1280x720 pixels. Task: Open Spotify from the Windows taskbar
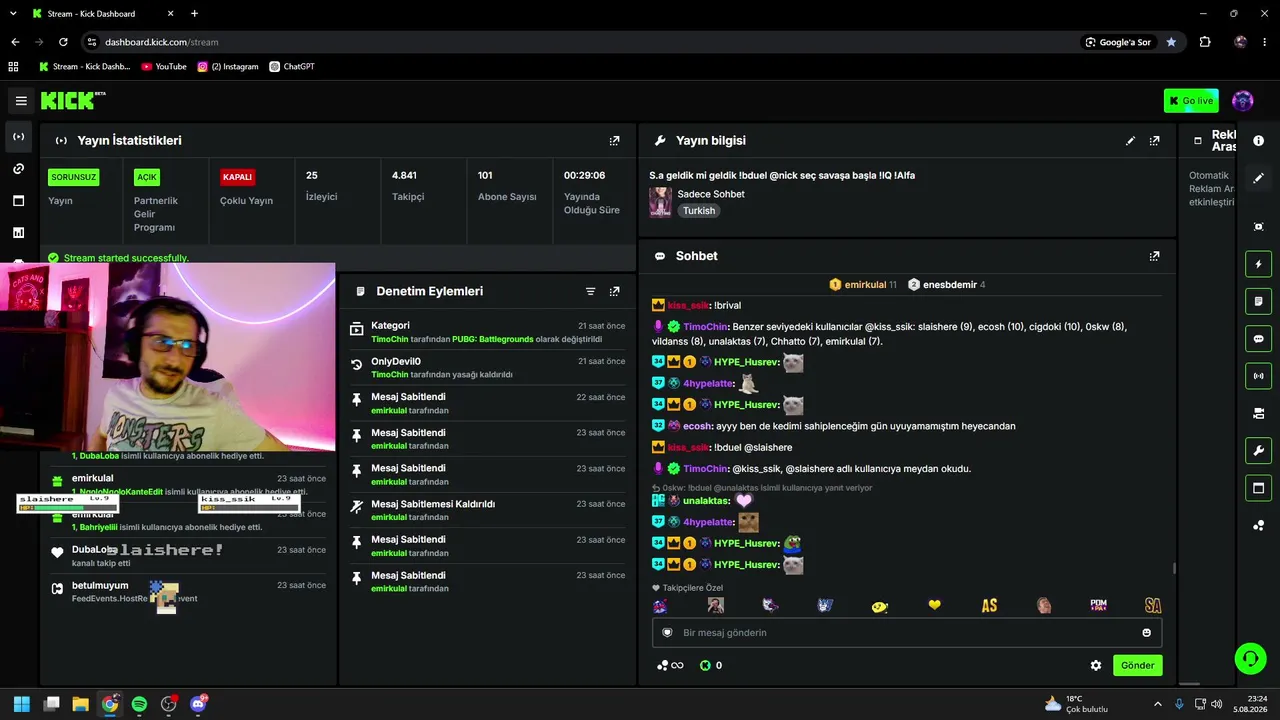(x=139, y=704)
